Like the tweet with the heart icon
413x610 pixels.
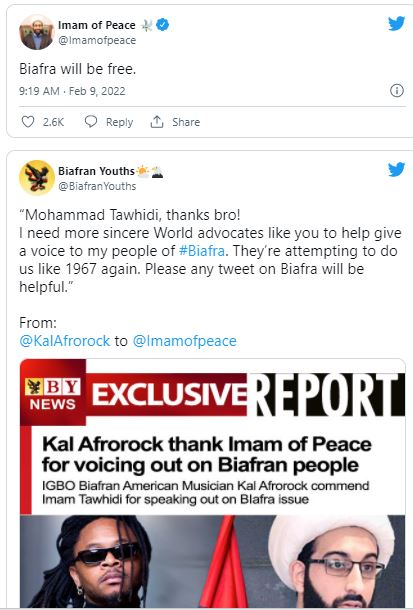(28, 122)
